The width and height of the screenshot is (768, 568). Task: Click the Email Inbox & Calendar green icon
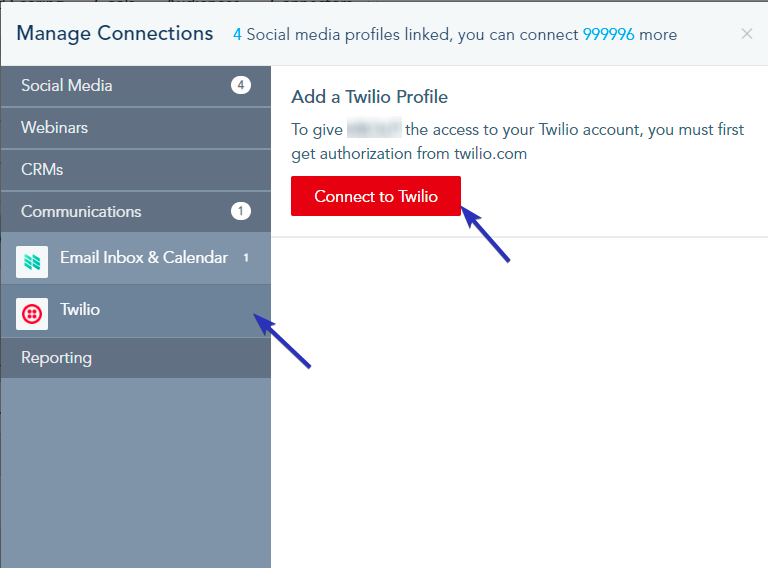click(32, 262)
